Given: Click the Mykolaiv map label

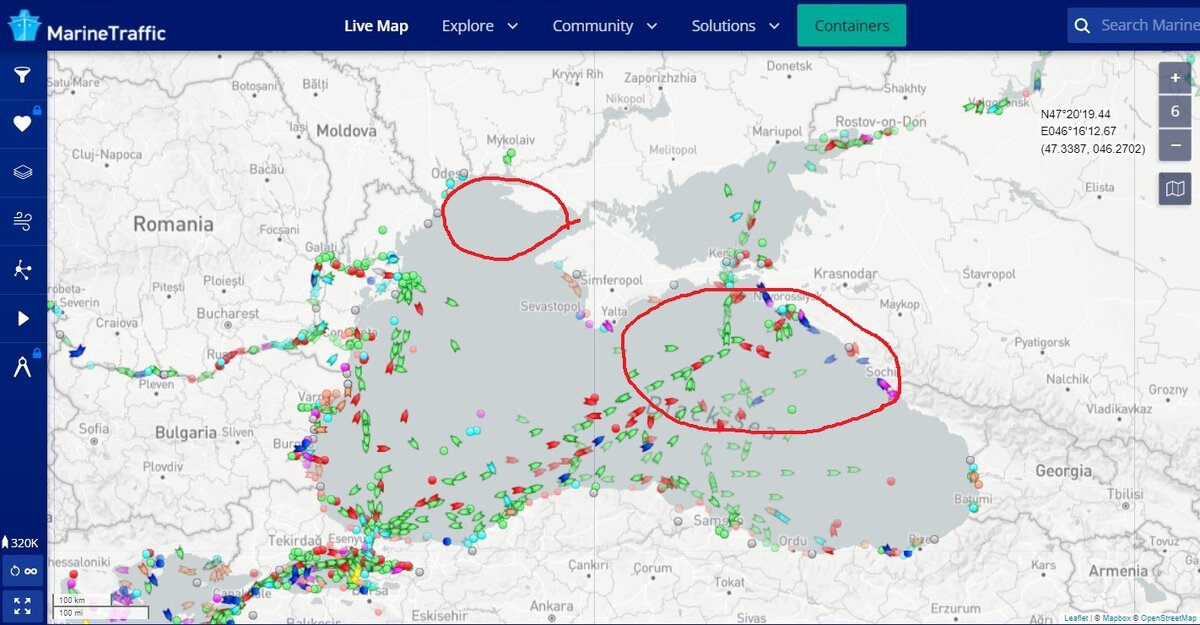Looking at the screenshot, I should (511, 140).
